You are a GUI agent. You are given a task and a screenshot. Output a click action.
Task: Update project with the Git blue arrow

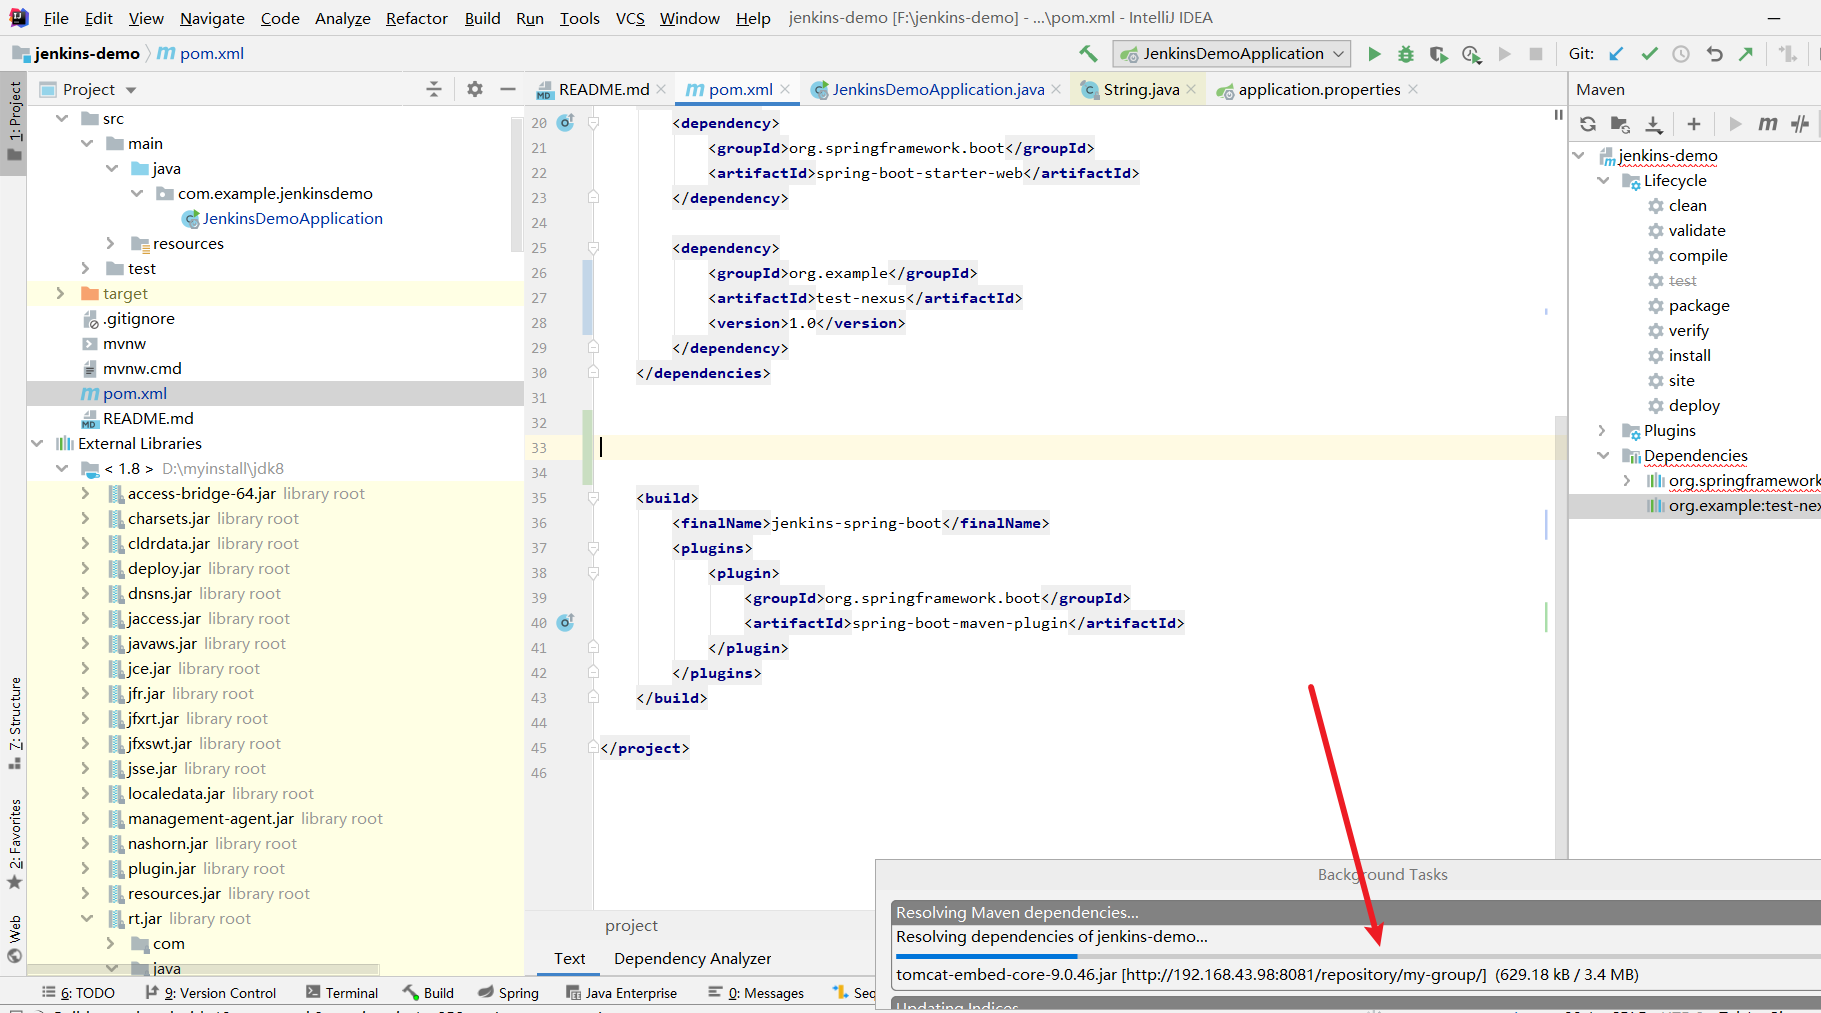coord(1617,54)
